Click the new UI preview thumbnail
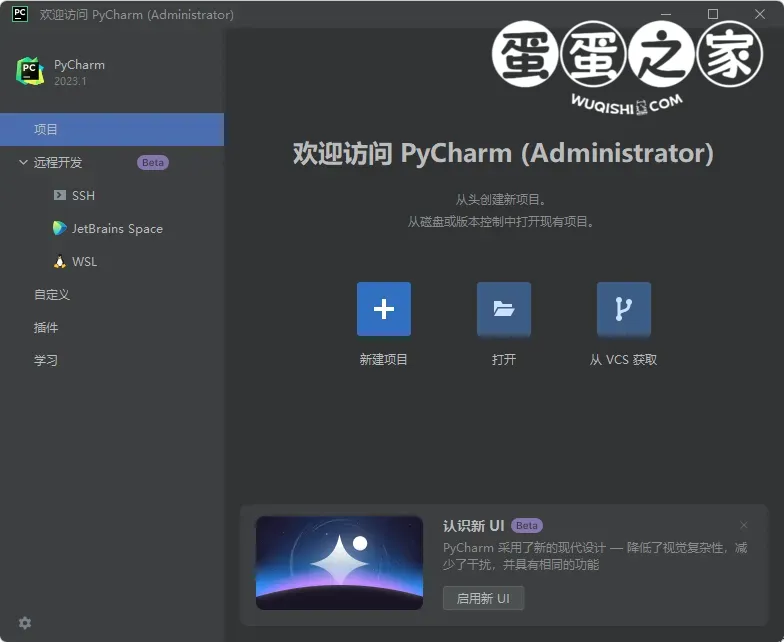Screen dimensions: 784x642 (x=340, y=562)
